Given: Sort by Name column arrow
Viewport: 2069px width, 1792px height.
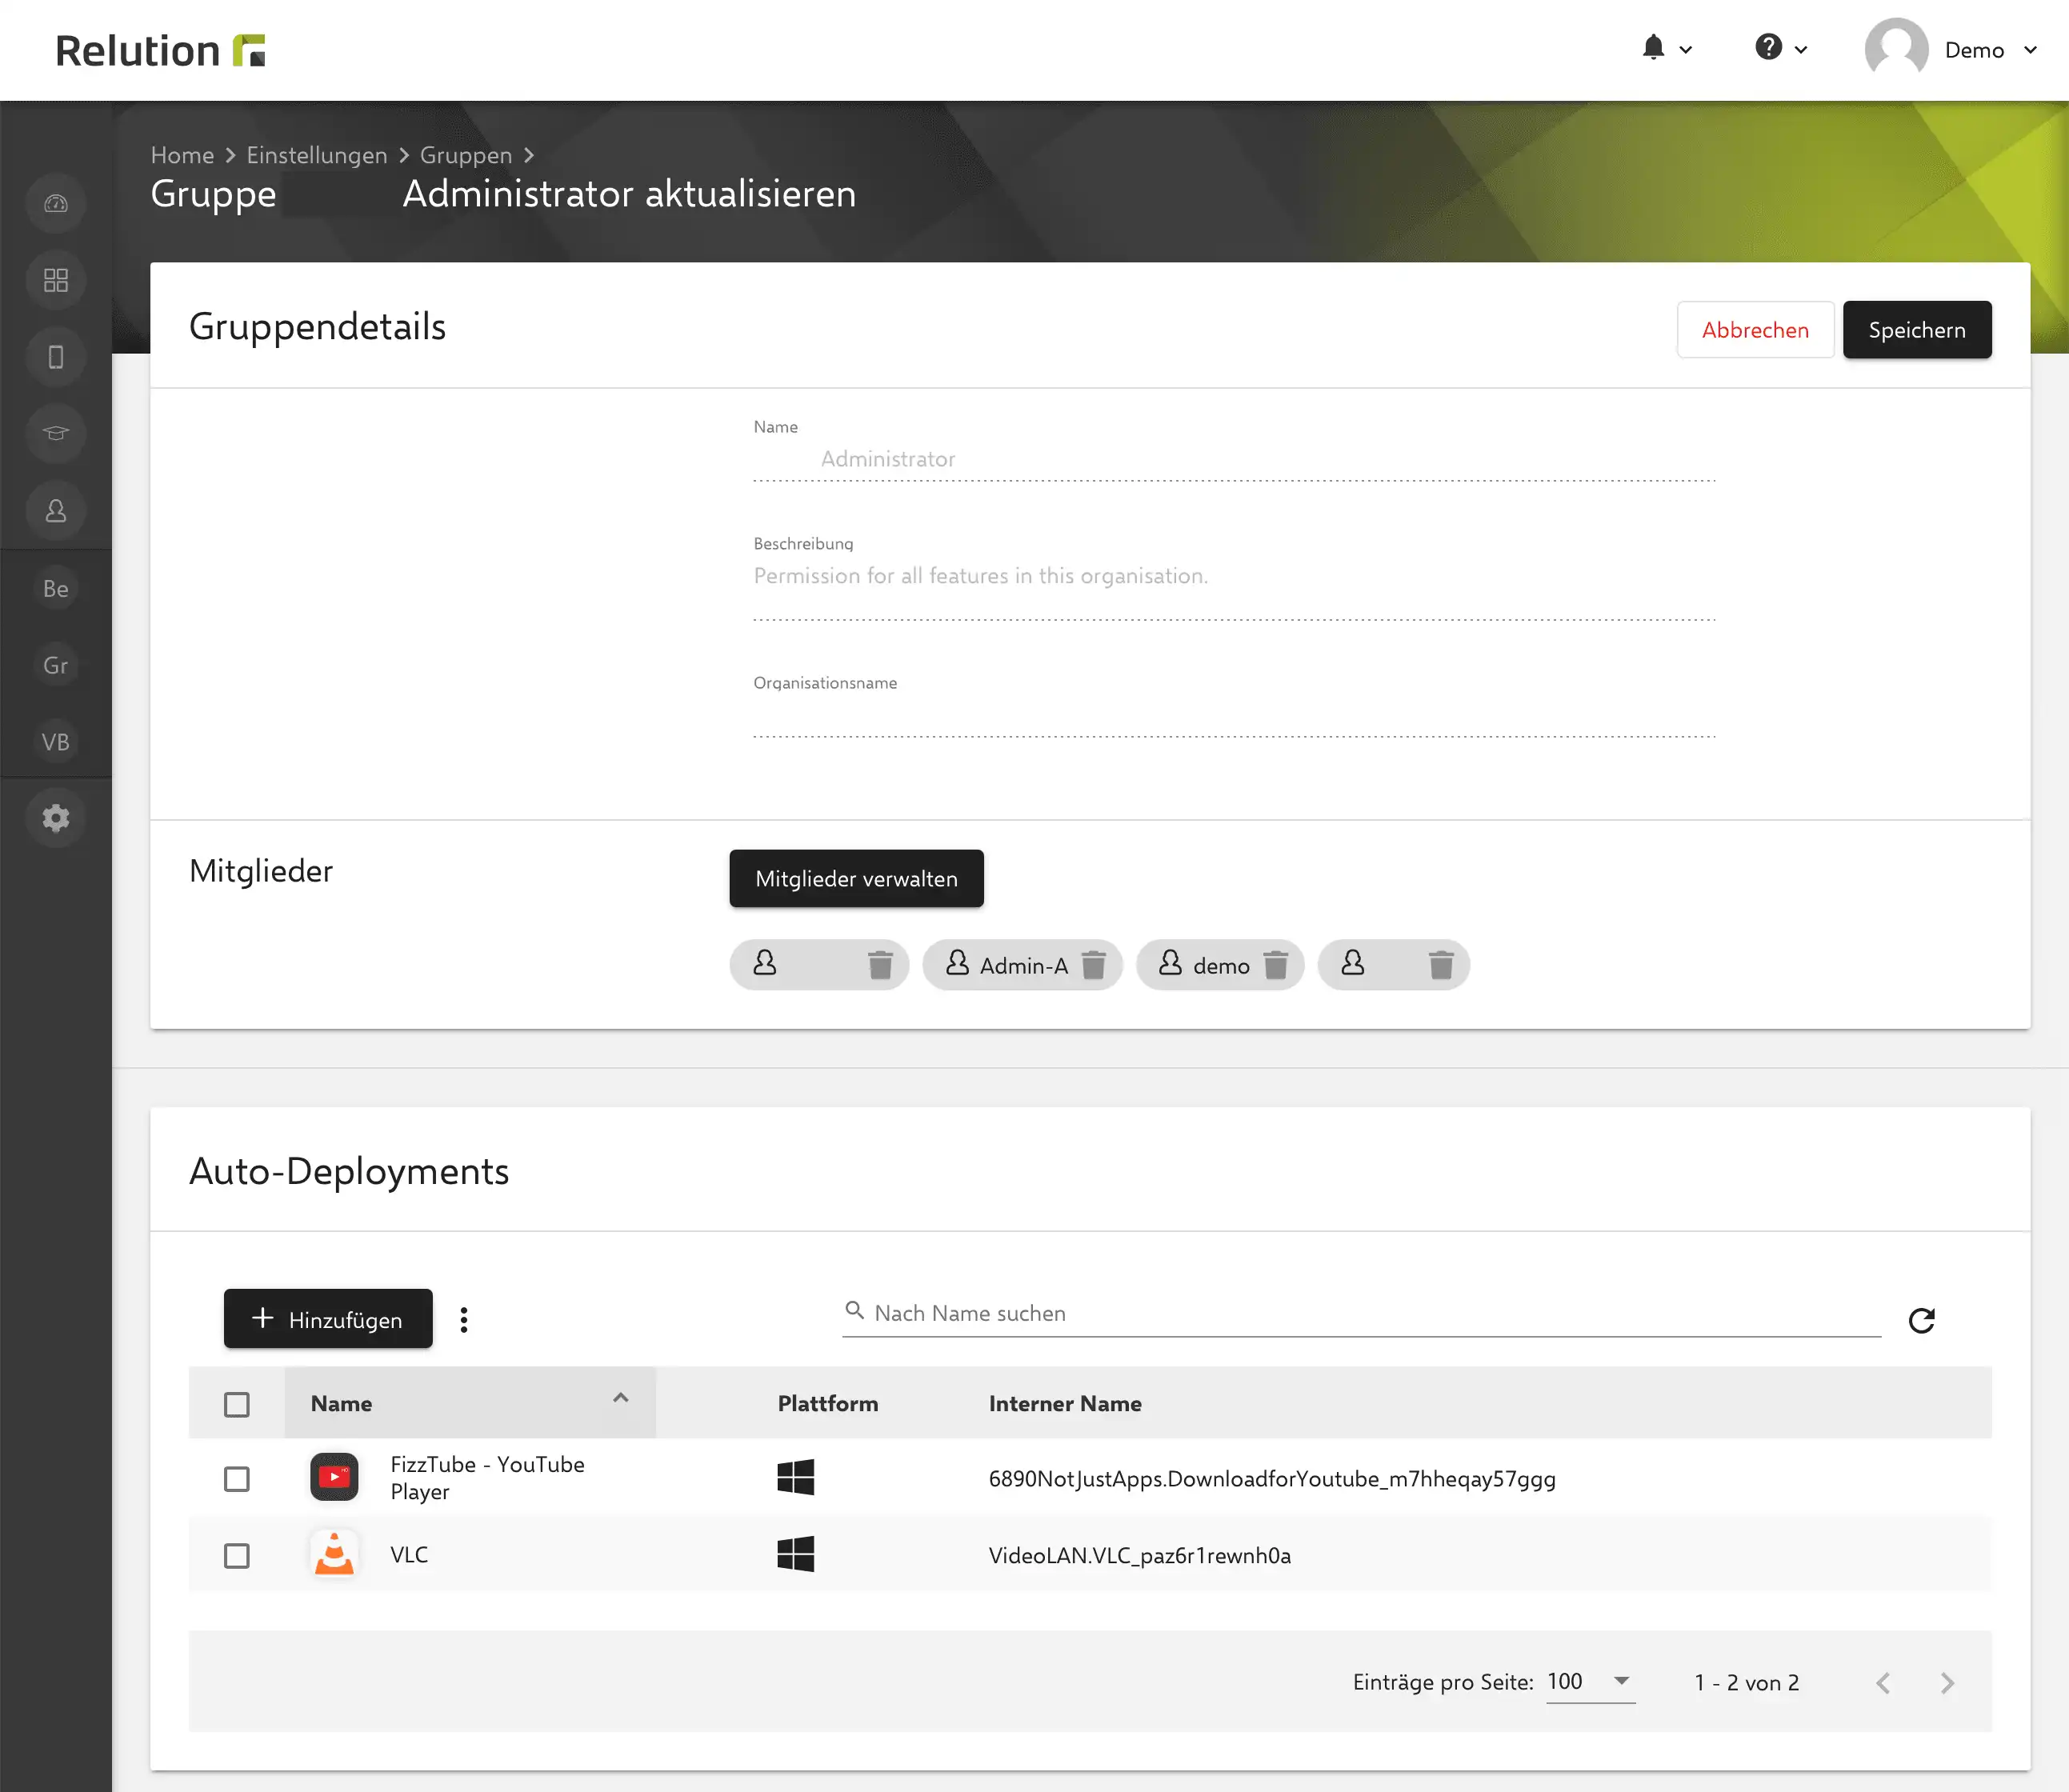Looking at the screenshot, I should click(620, 1398).
